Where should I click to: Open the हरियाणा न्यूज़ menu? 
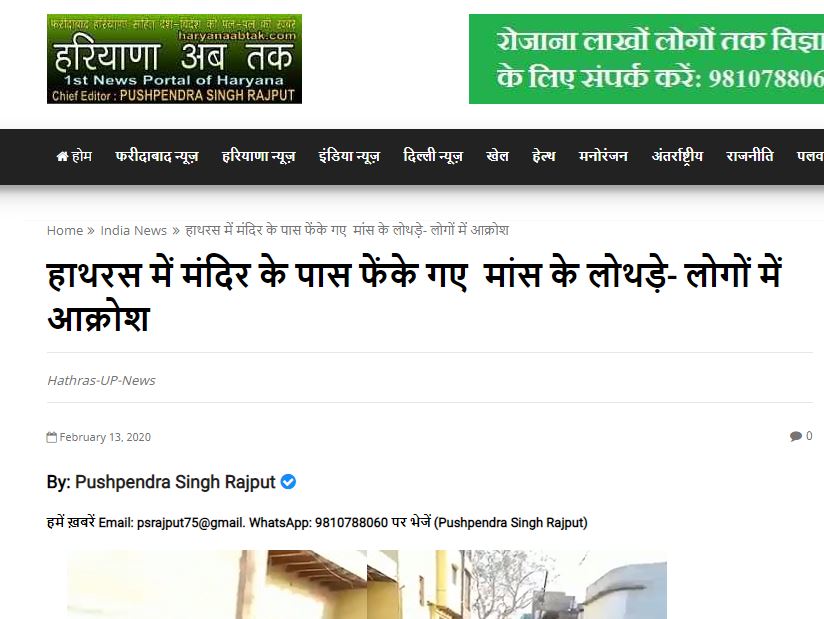pyautogui.click(x=259, y=156)
